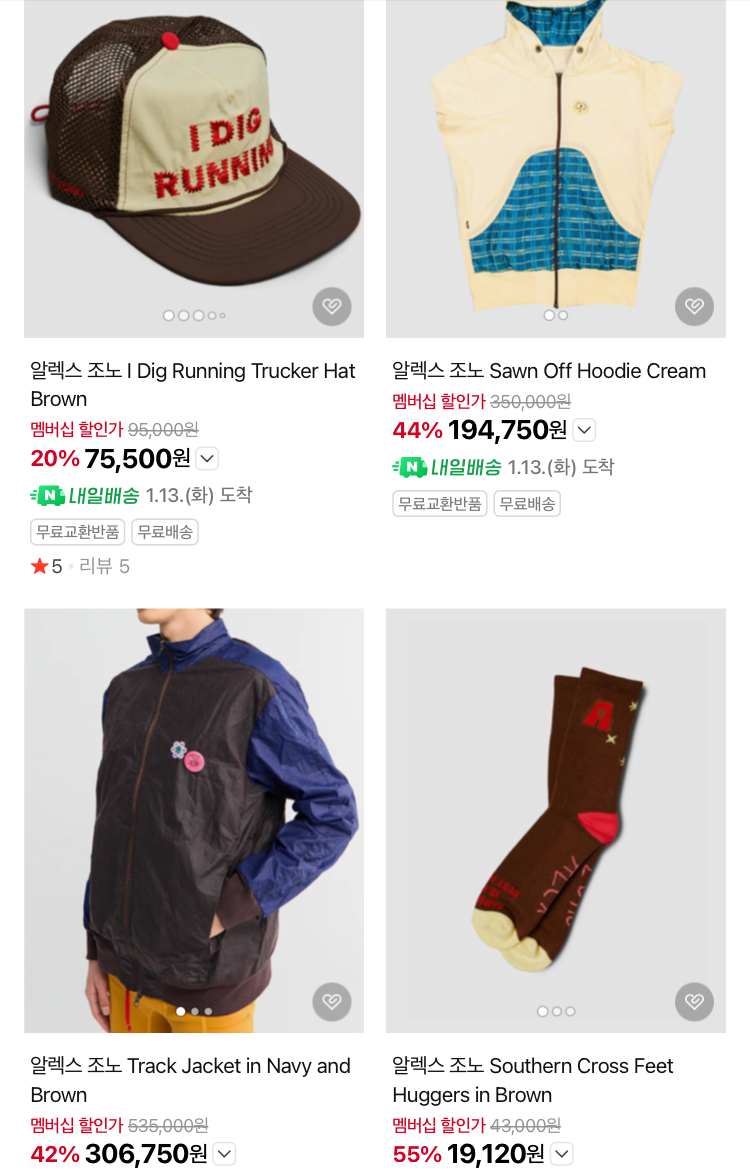
Task: Select second image dot on hat carousel
Action: pyautogui.click(x=183, y=315)
